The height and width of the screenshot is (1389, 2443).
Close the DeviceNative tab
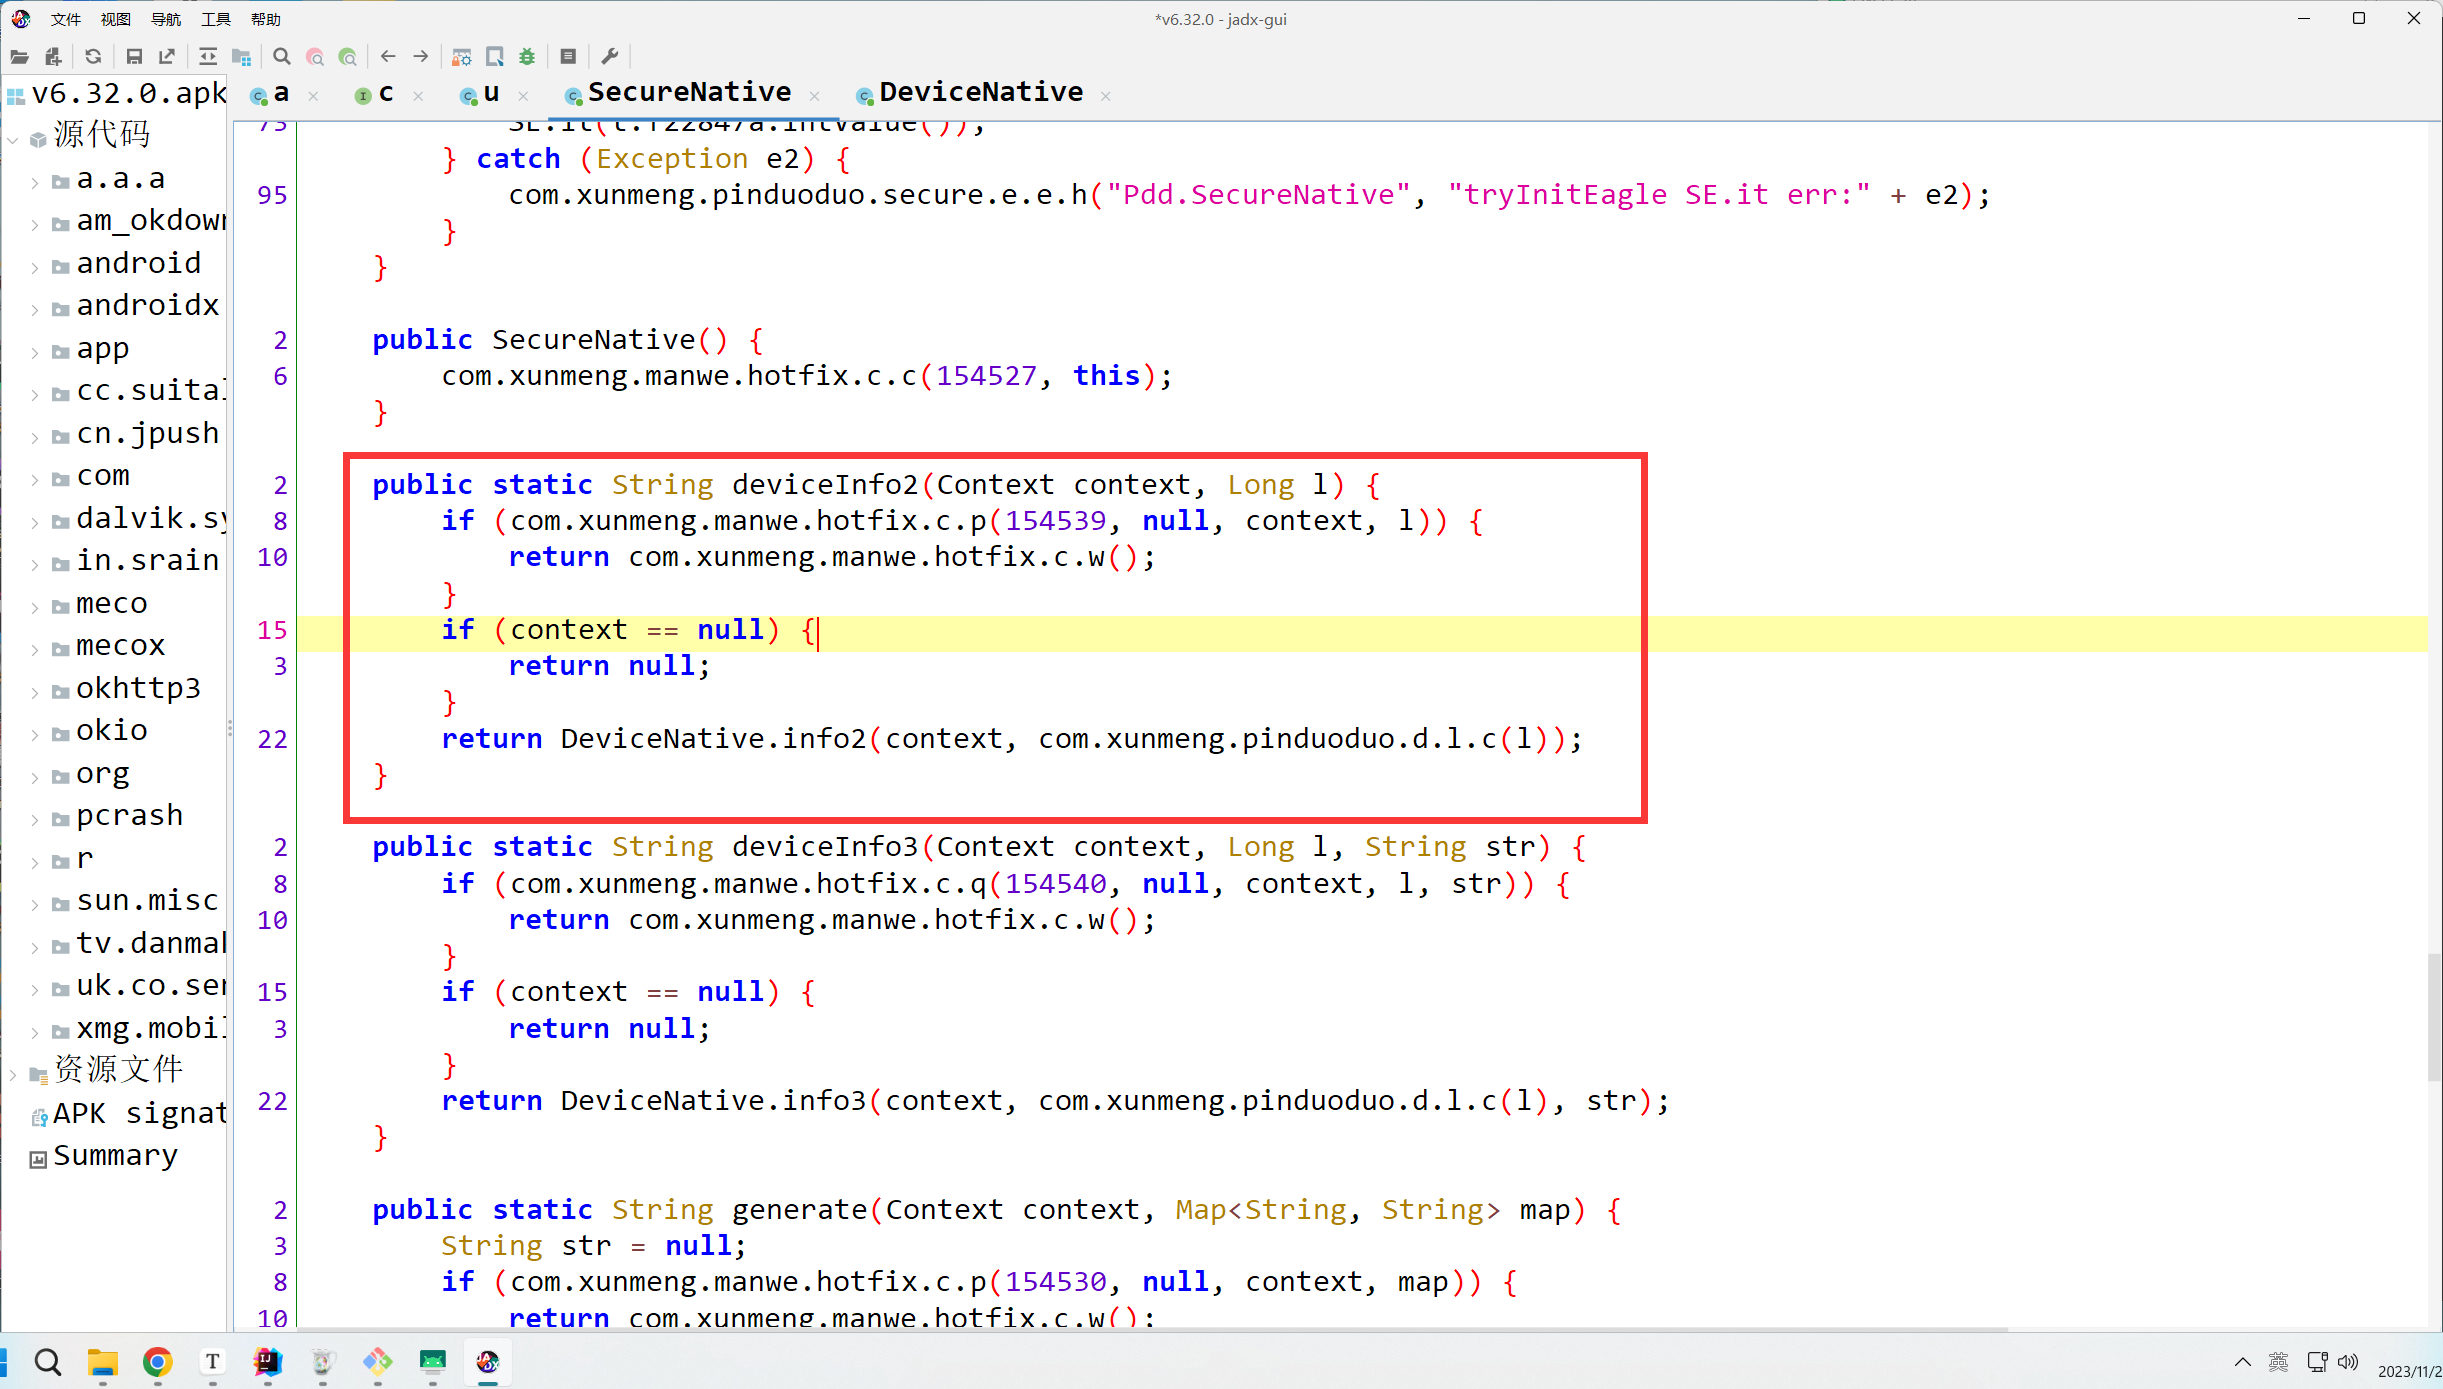click(x=1106, y=96)
